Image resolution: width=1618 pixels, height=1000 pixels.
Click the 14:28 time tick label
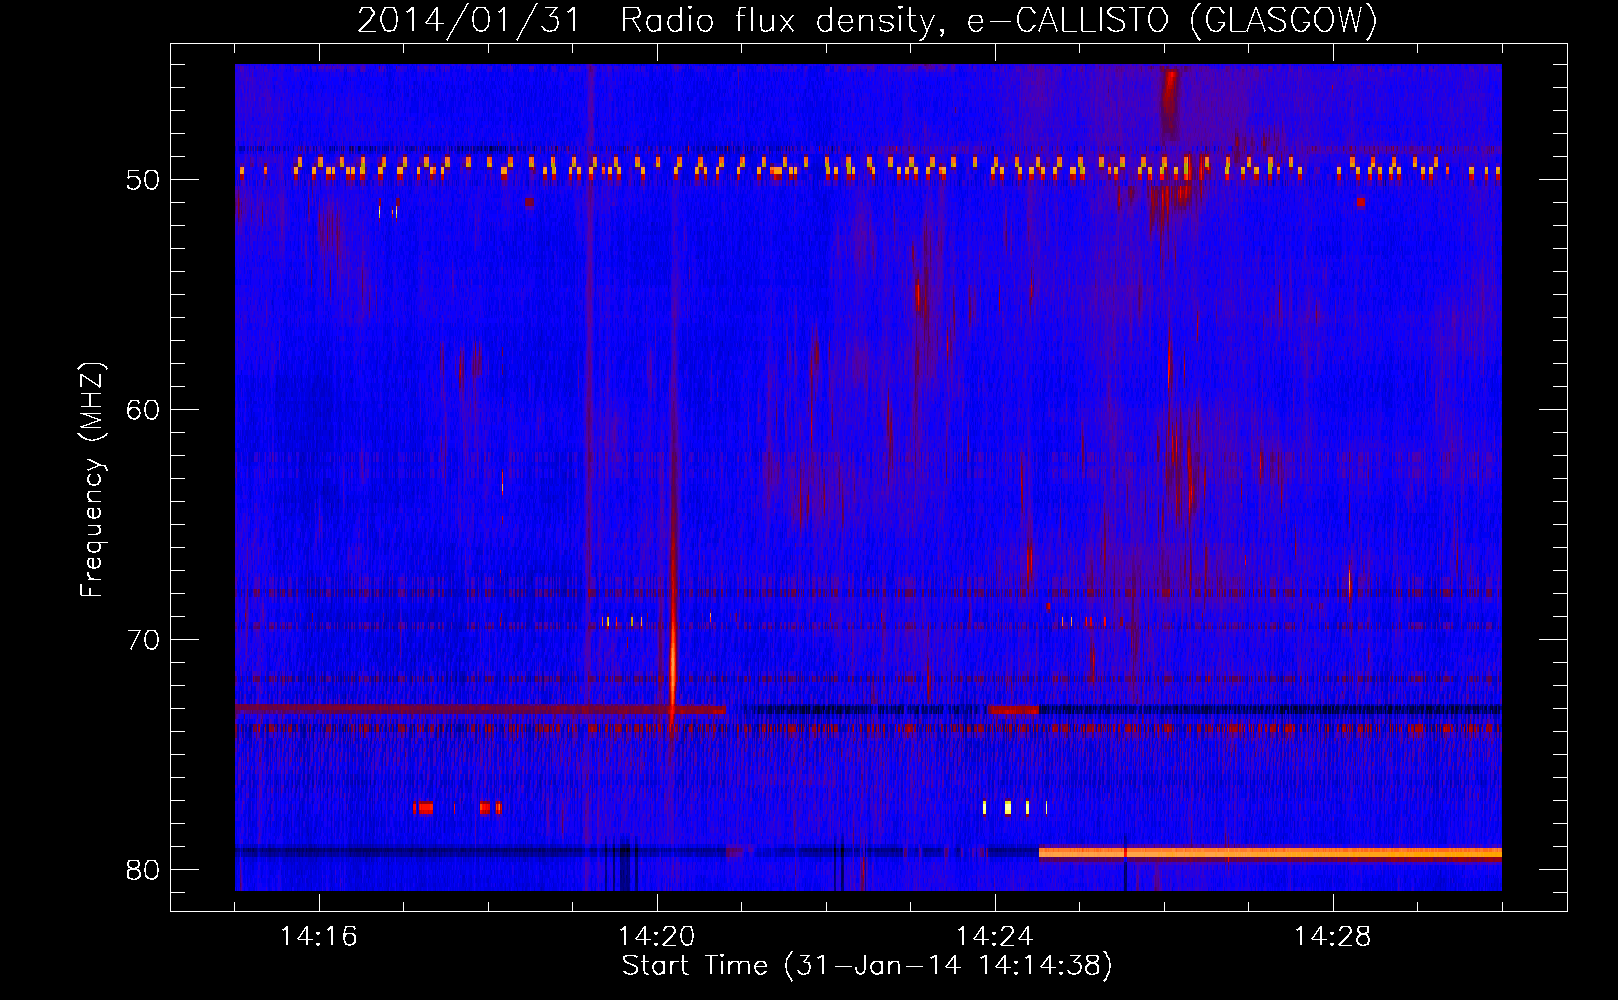tap(1333, 937)
